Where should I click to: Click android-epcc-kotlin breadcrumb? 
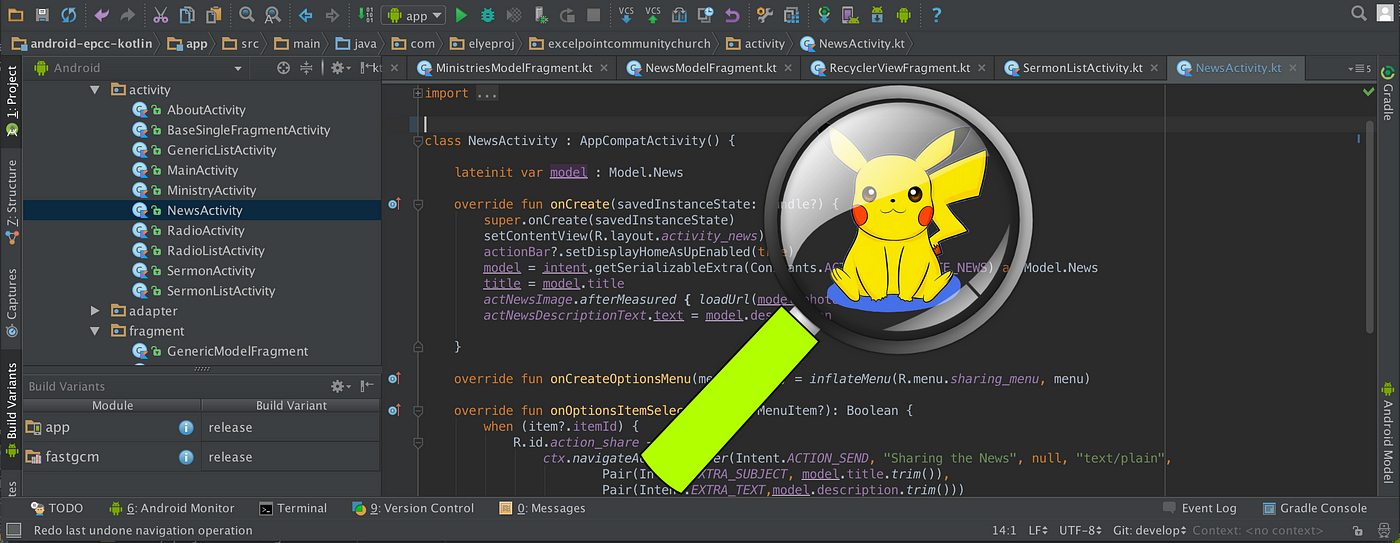coord(80,43)
